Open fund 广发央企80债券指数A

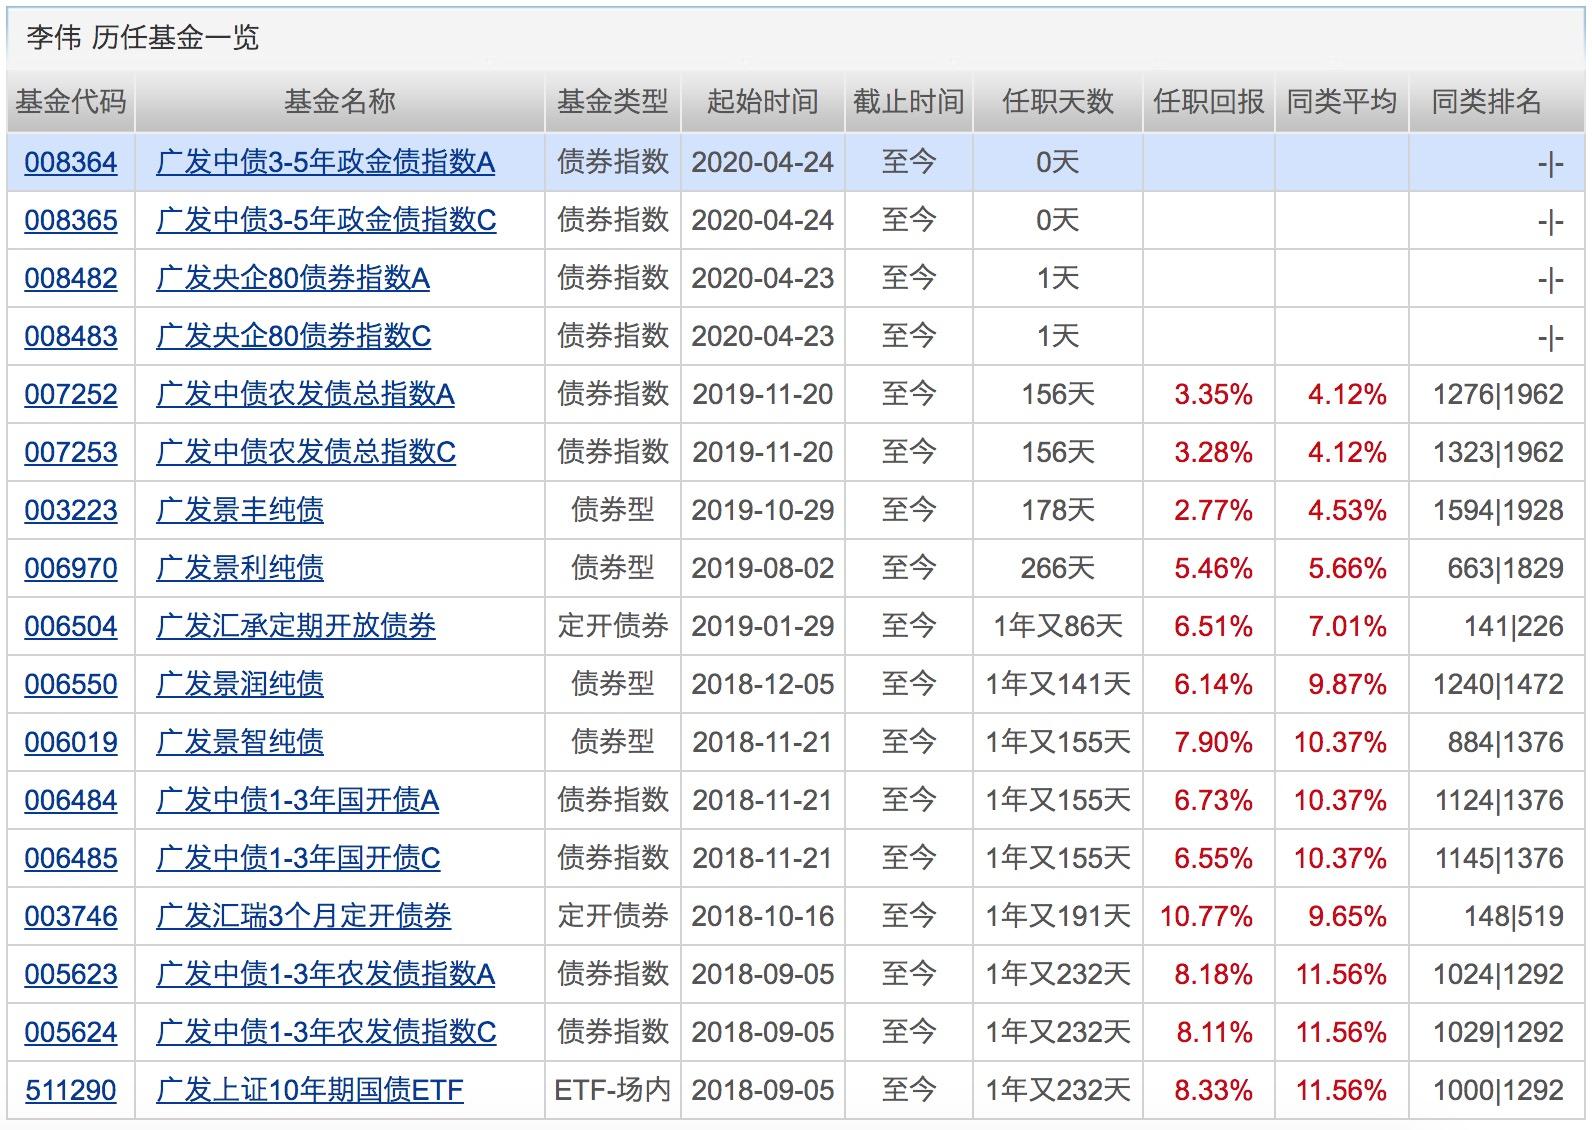point(293,278)
